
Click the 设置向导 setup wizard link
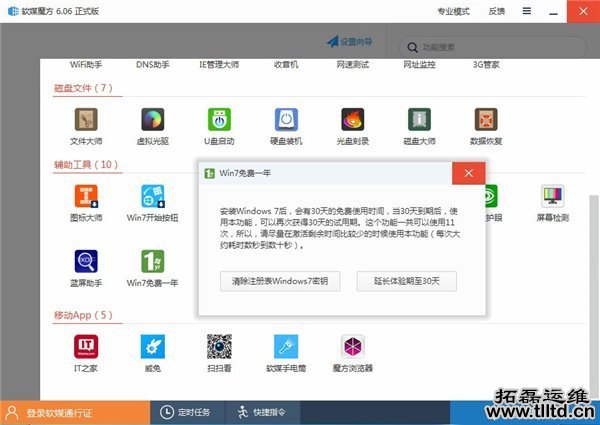click(349, 41)
